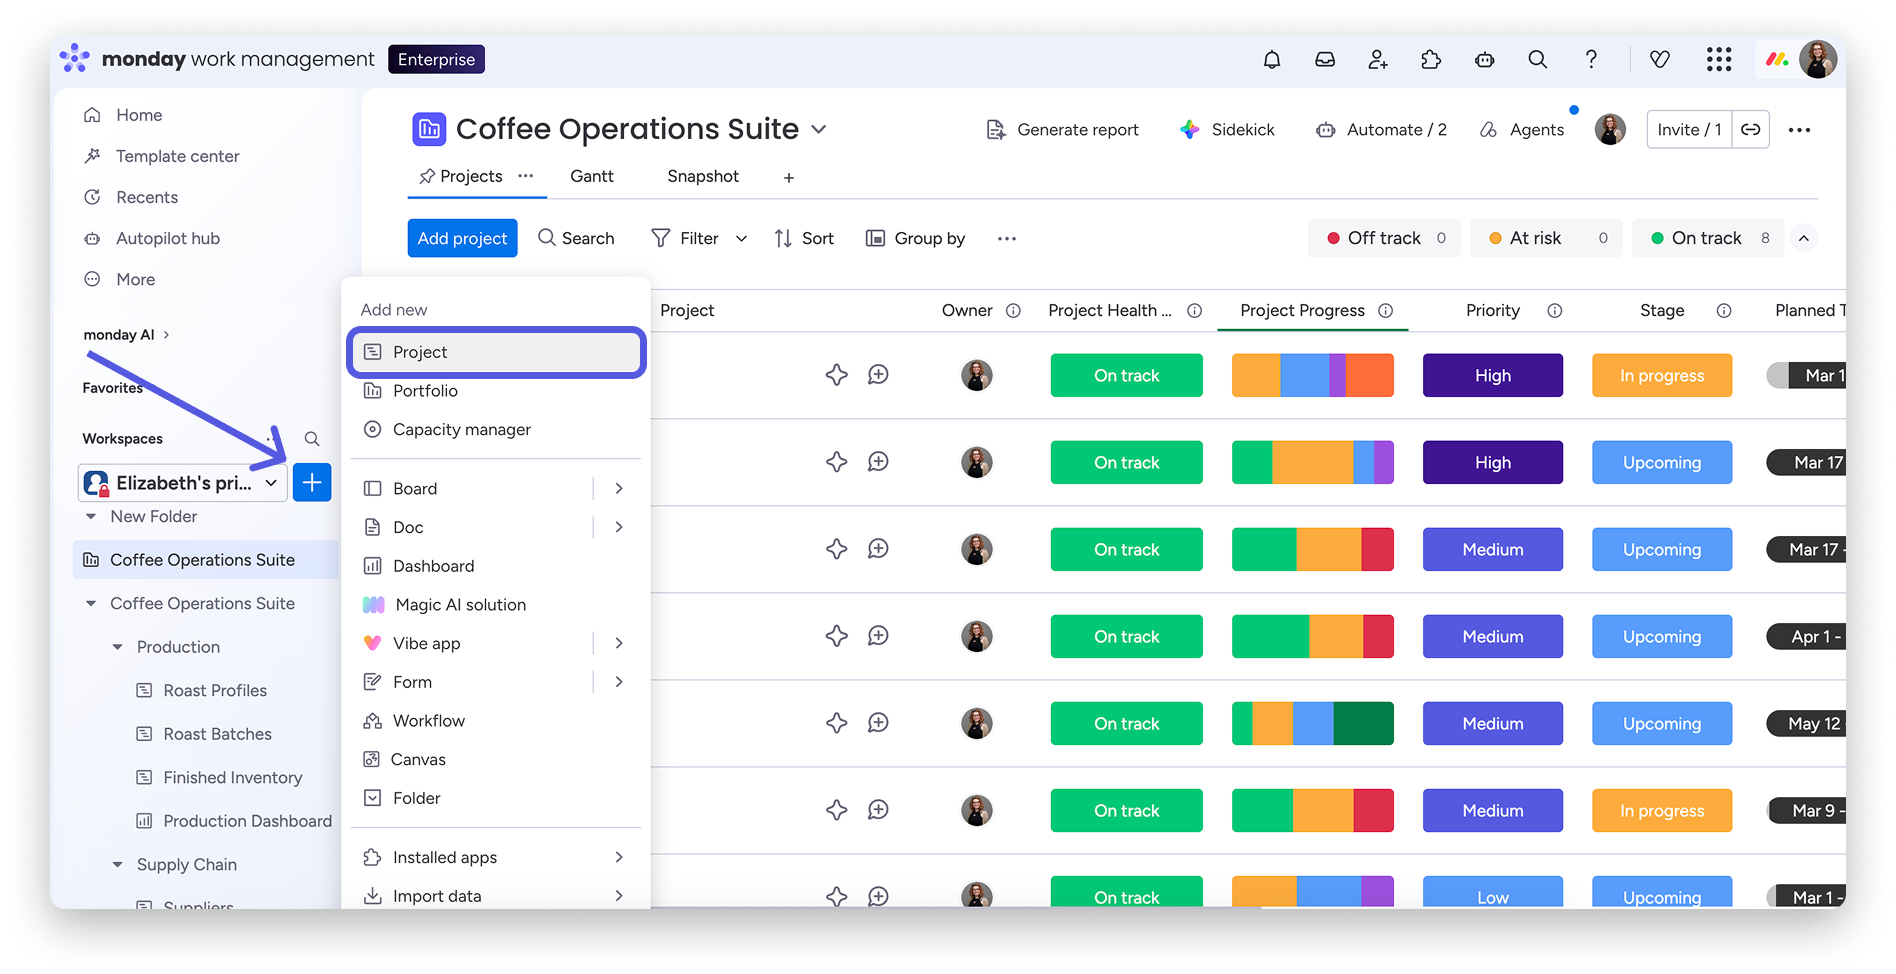Open the Coffee Operations Suite title dropdown
This screenshot has width=1896, height=974.
point(819,129)
